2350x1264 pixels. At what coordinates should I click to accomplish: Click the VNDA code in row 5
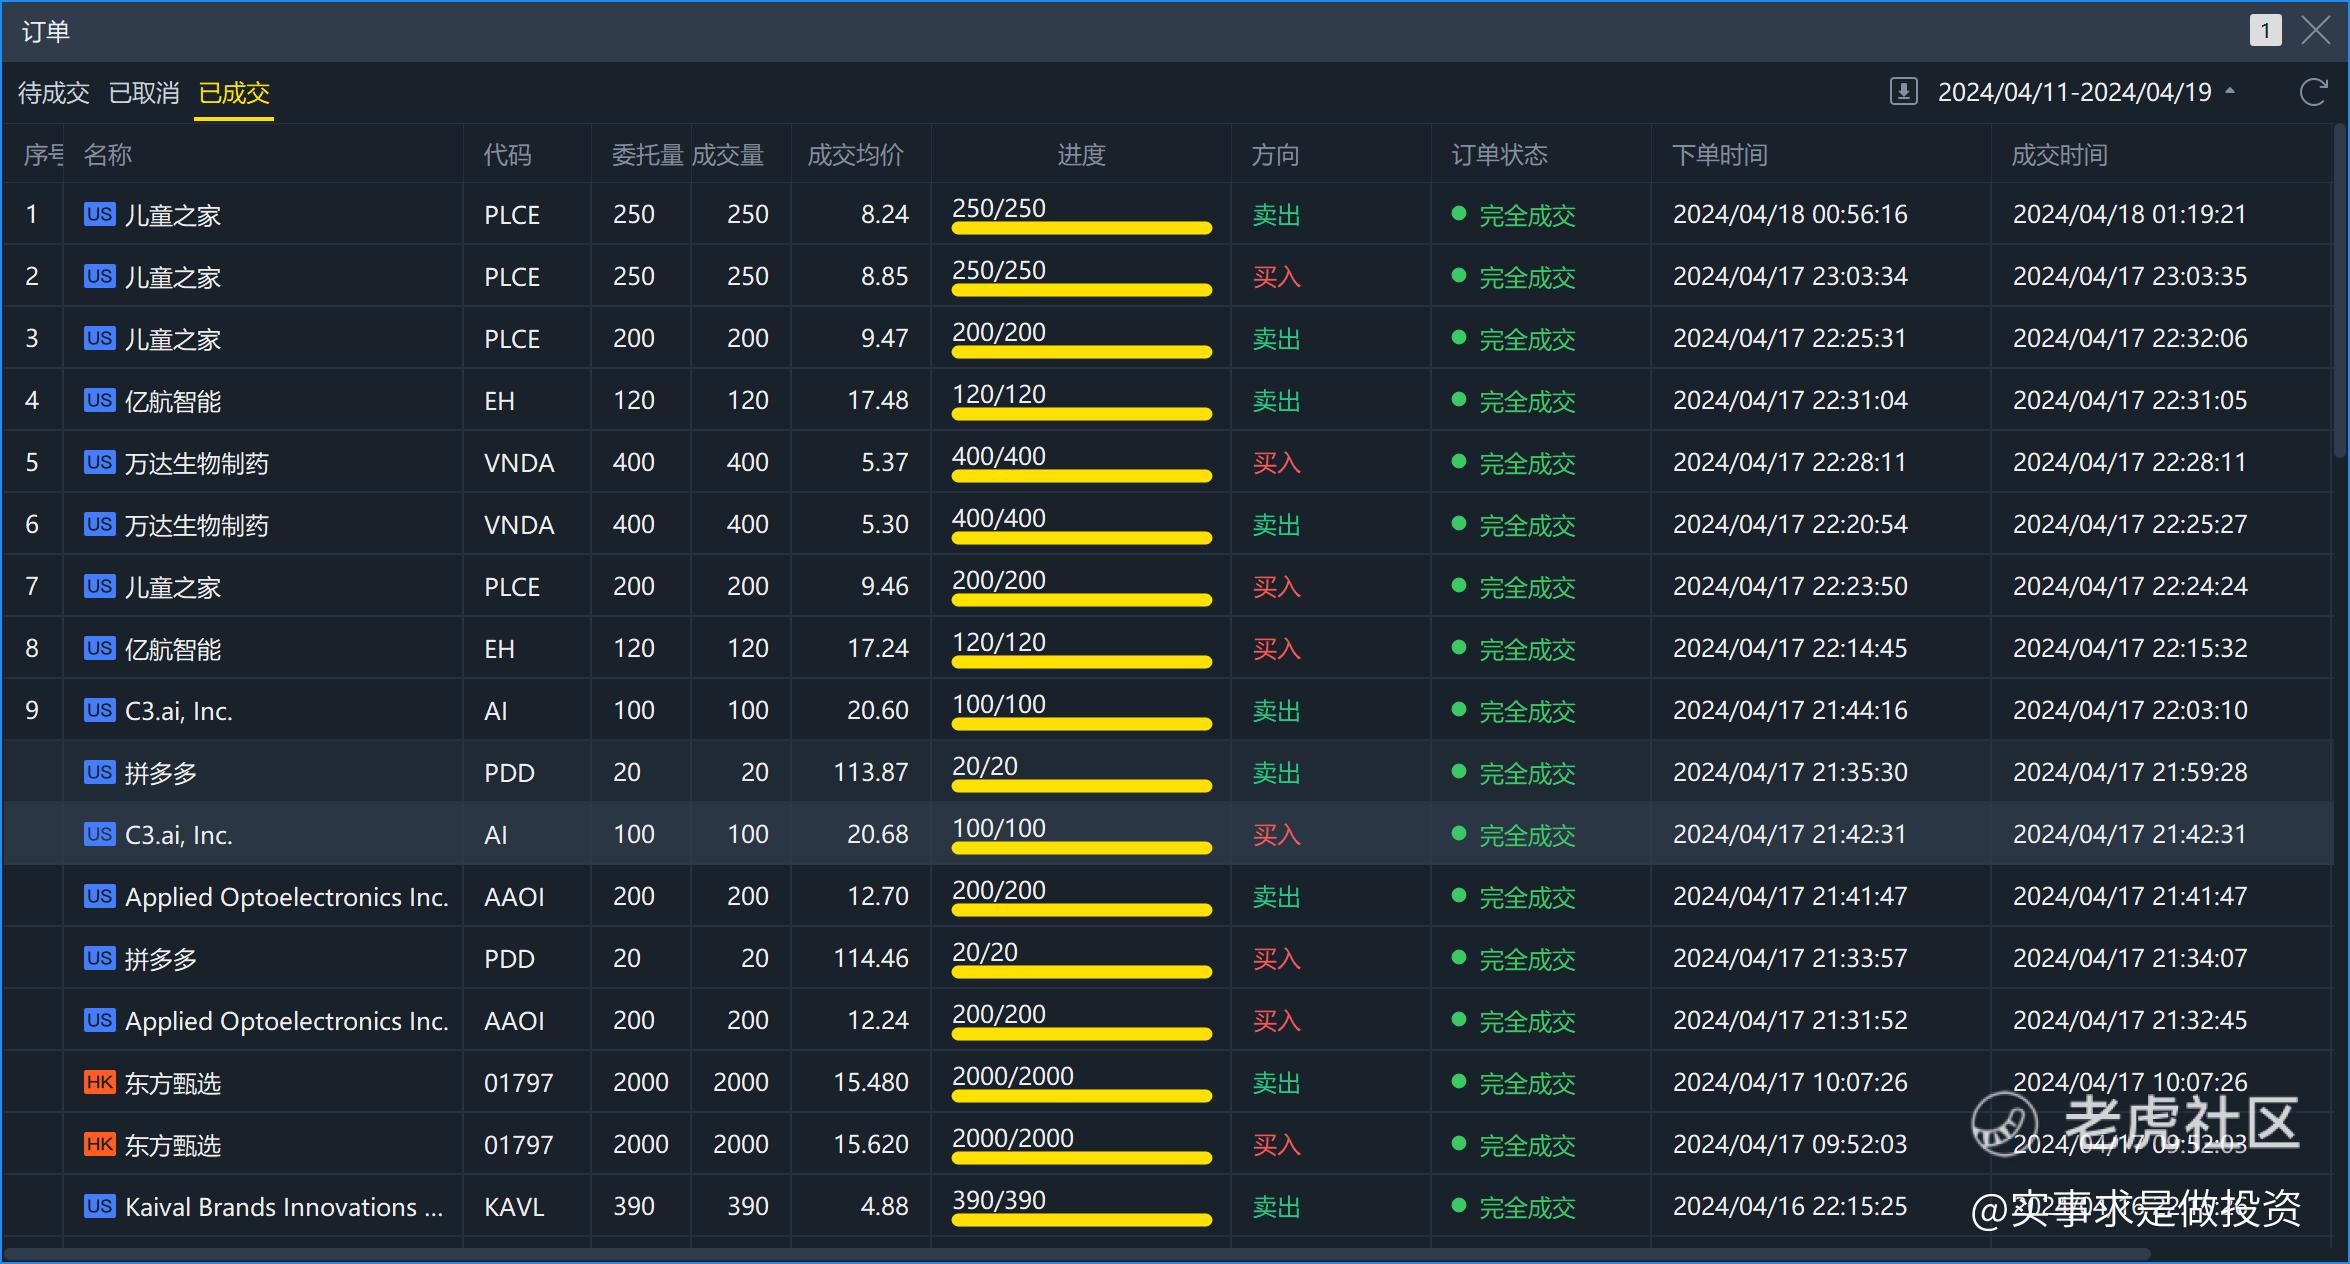click(x=519, y=463)
